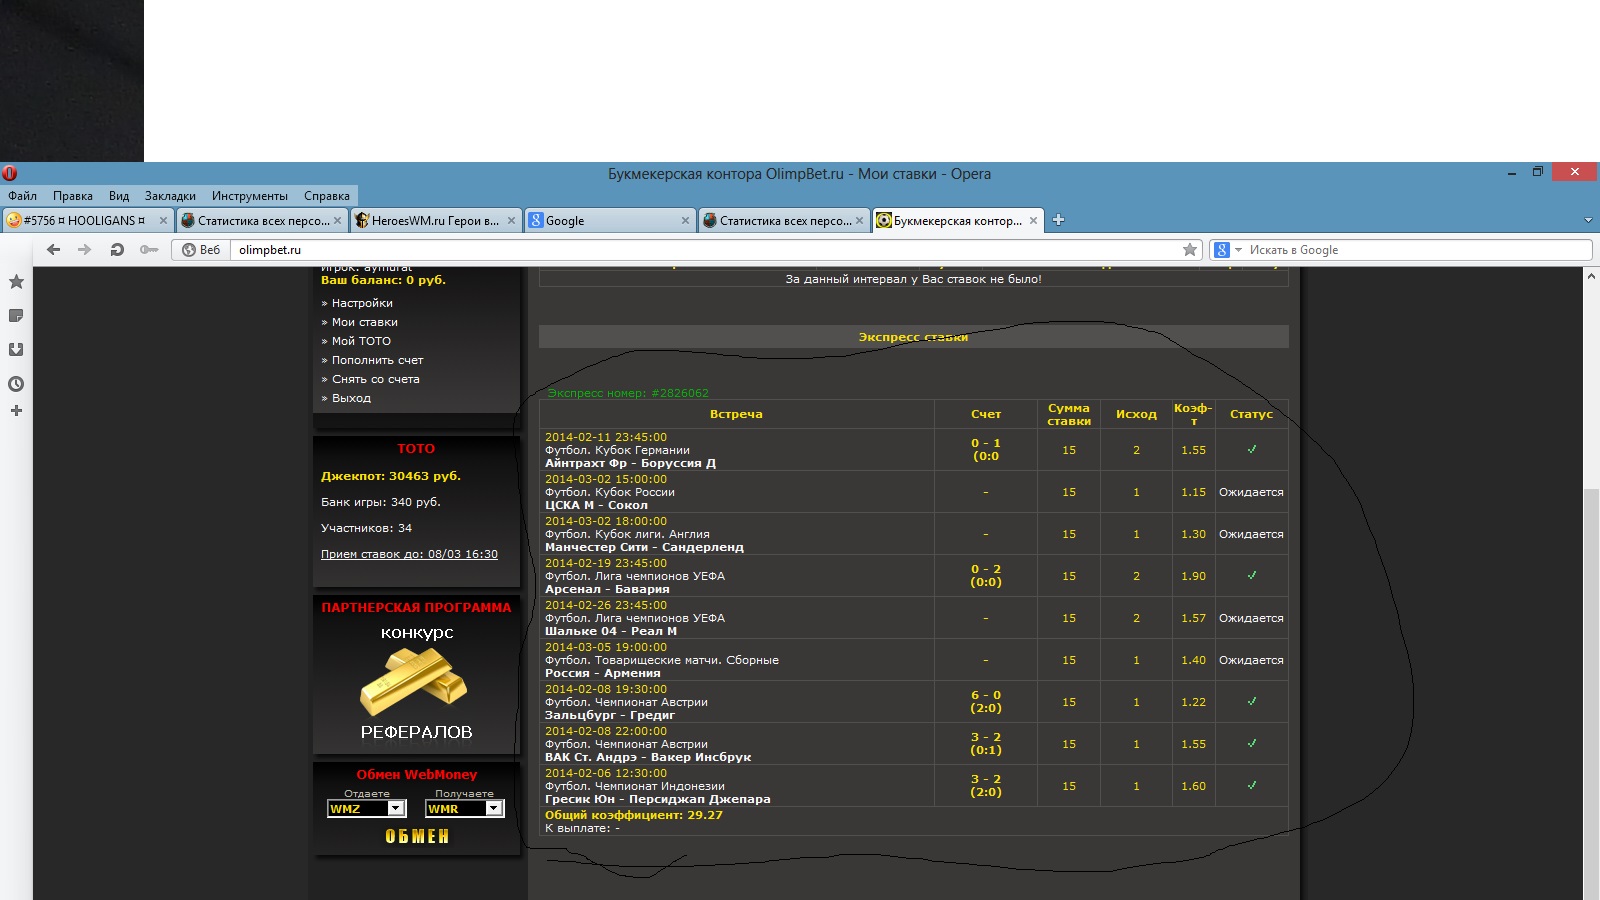Close the first Статистика всех персо tab
The height and width of the screenshot is (900, 1600).
338,221
